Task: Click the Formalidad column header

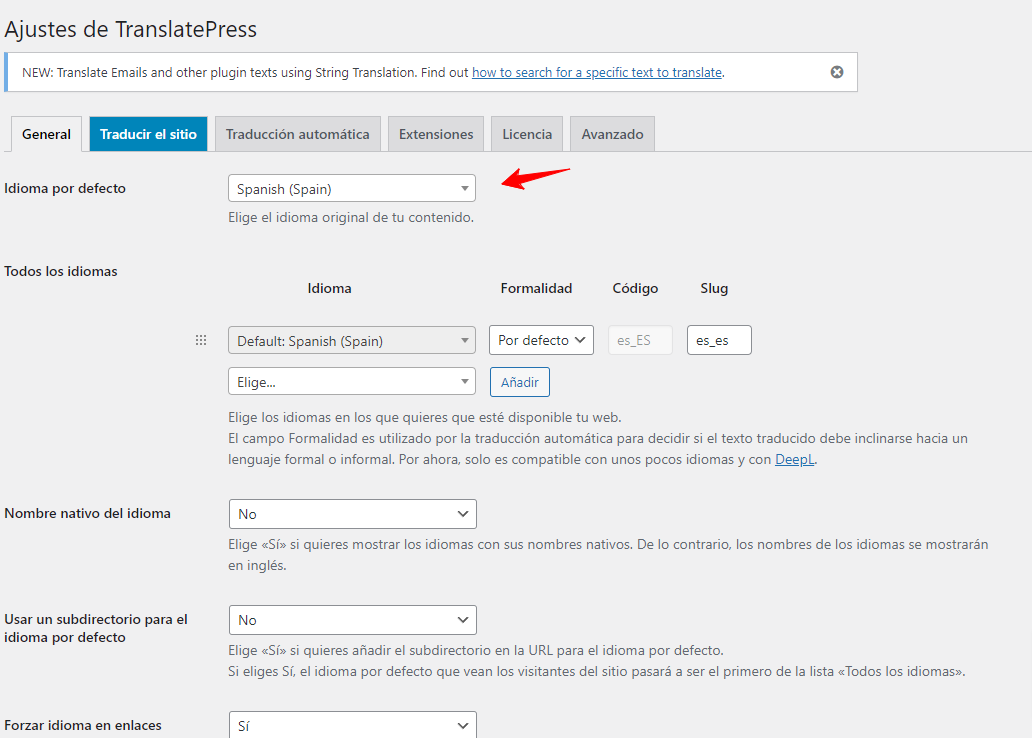Action: click(536, 288)
